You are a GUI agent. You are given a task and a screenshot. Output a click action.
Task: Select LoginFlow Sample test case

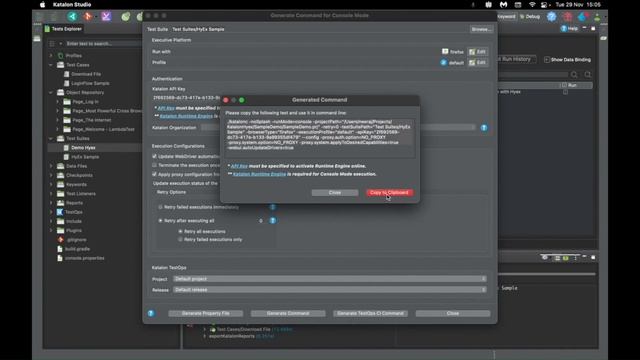(90, 83)
